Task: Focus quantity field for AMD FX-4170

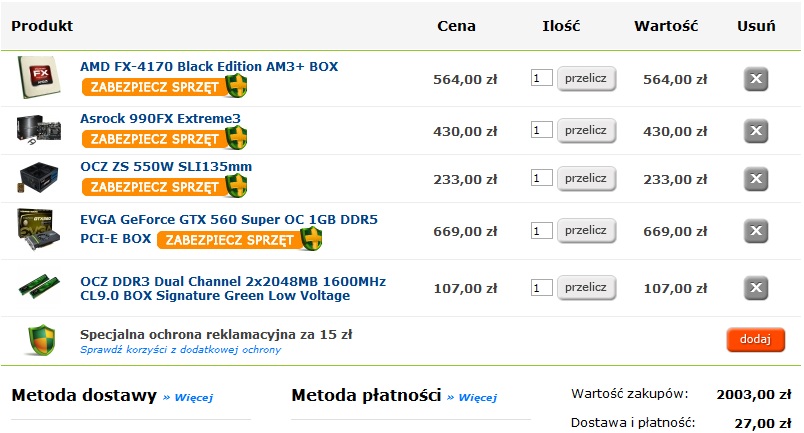Action: click(541, 78)
